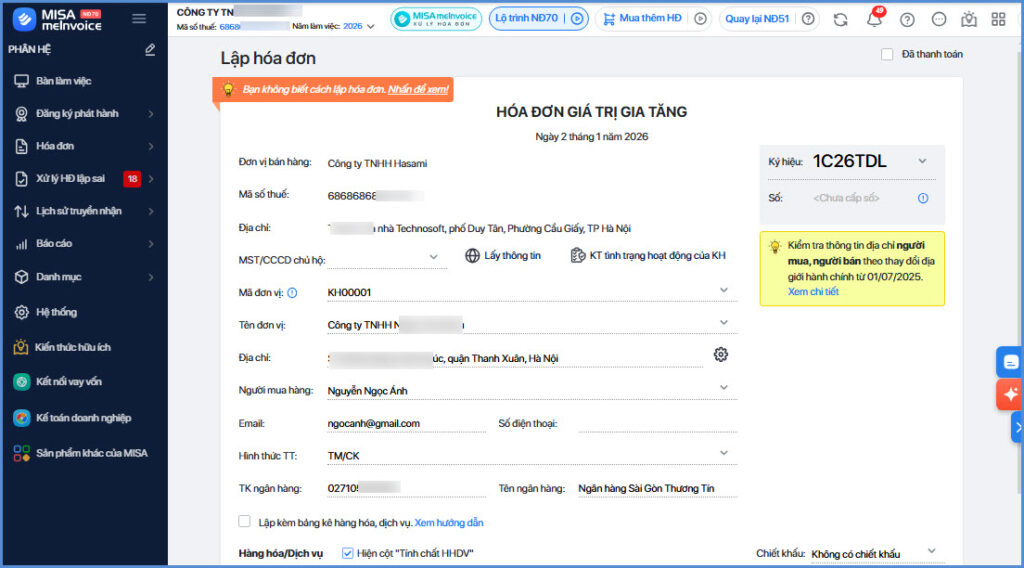Click info icon next to Chưa cấp số
Screen dimensions: 1024x568
tap(923, 198)
